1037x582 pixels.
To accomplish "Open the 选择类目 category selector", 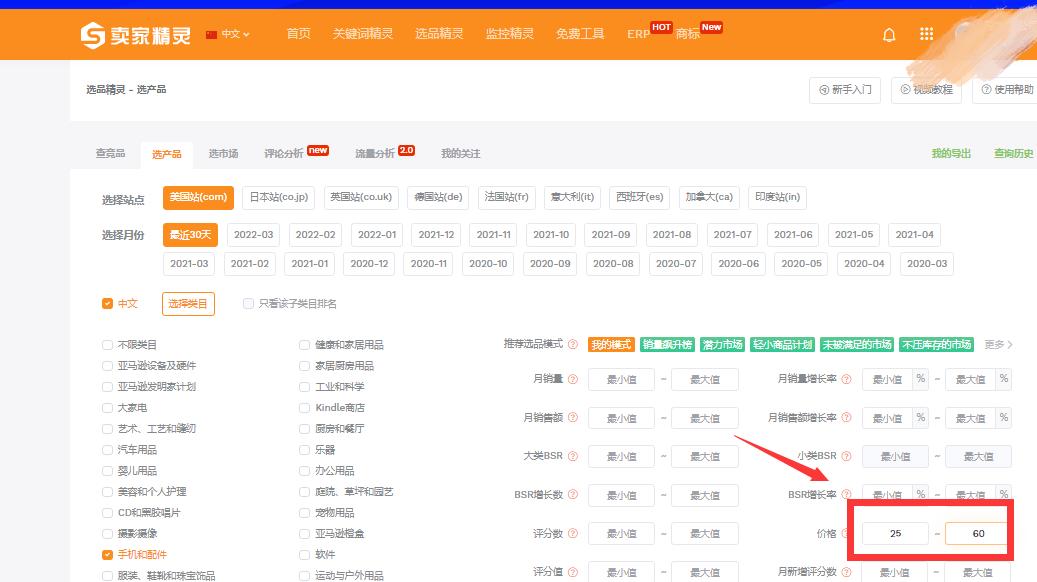I will pos(187,303).
